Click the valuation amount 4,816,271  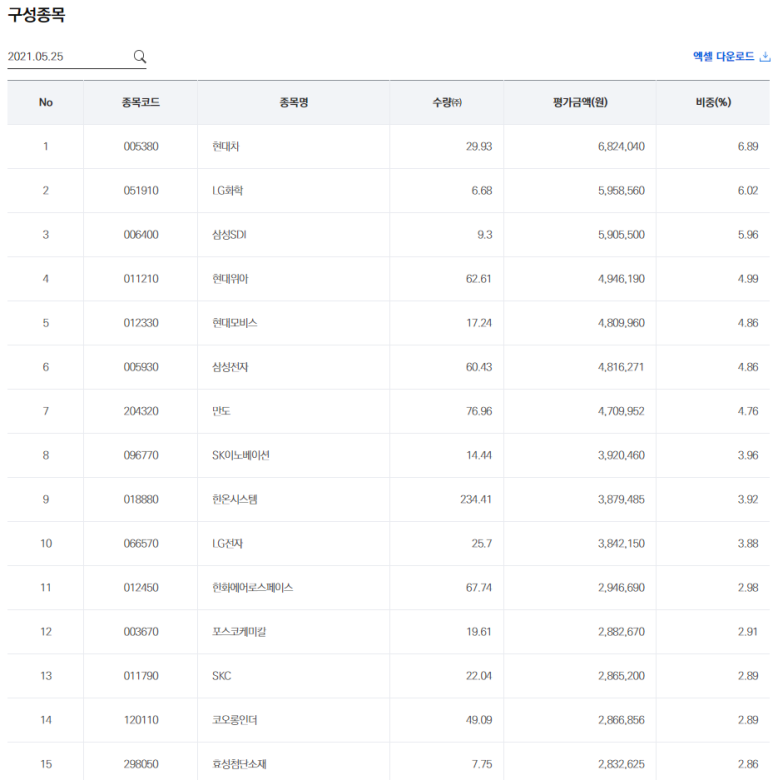pos(621,367)
